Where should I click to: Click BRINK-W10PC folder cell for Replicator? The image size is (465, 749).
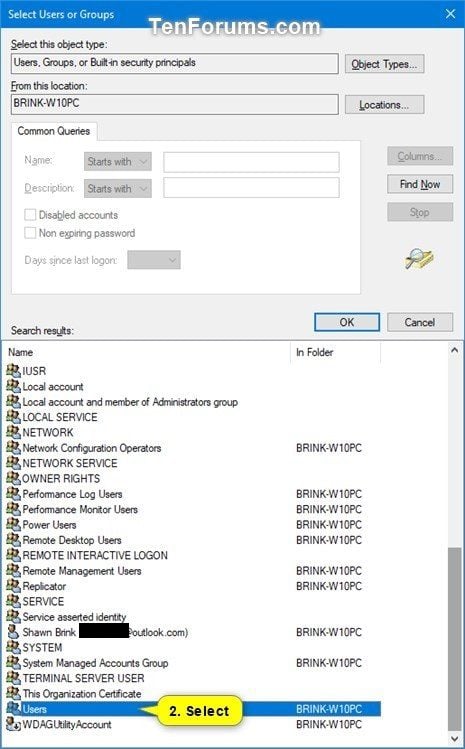329,586
